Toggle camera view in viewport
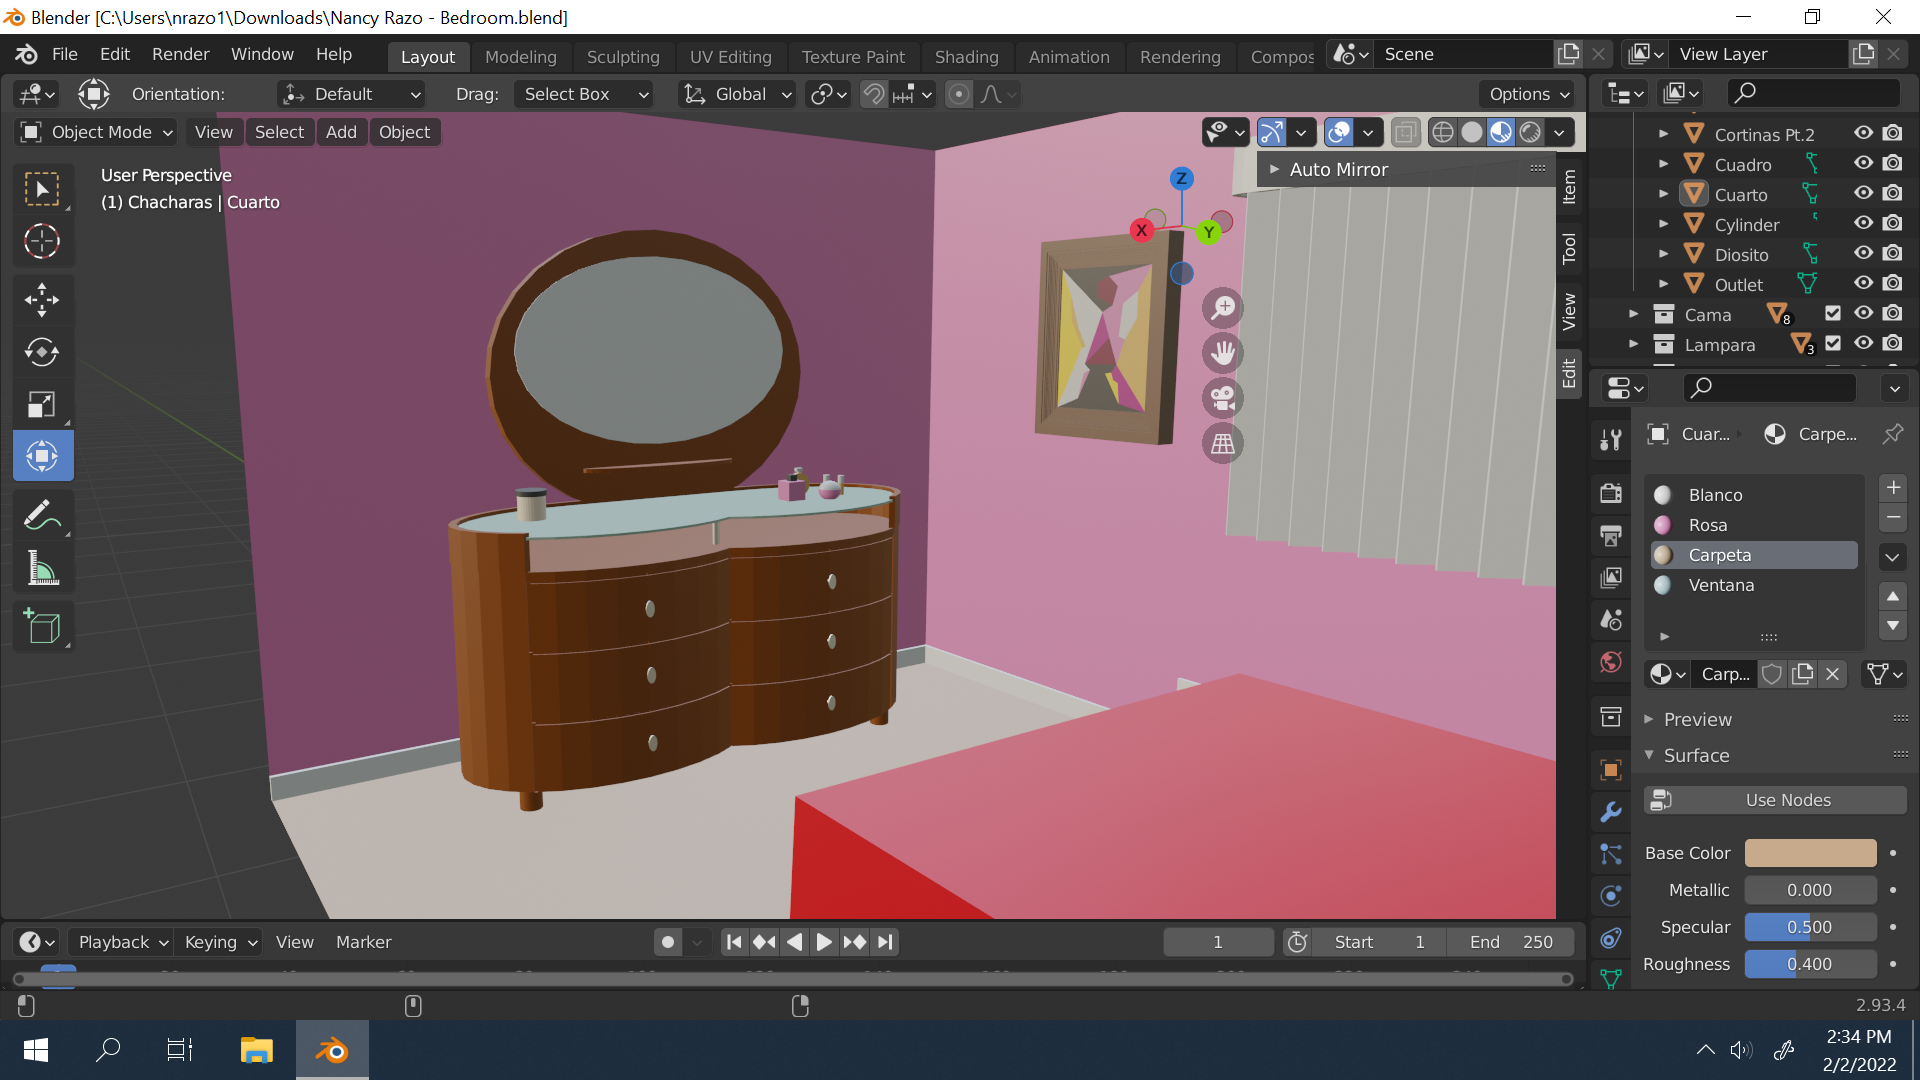The height and width of the screenshot is (1080, 1920). coord(1223,399)
